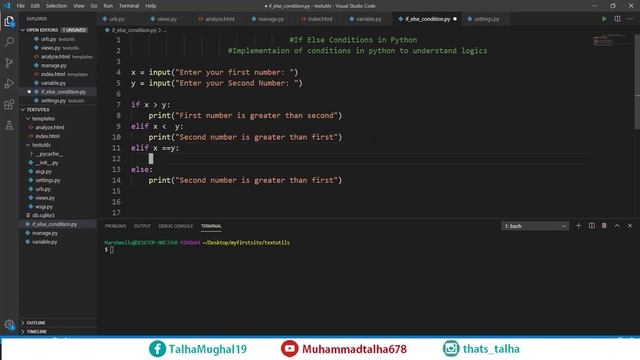Open the Selection menu
640x360 pixels.
click(56, 6)
